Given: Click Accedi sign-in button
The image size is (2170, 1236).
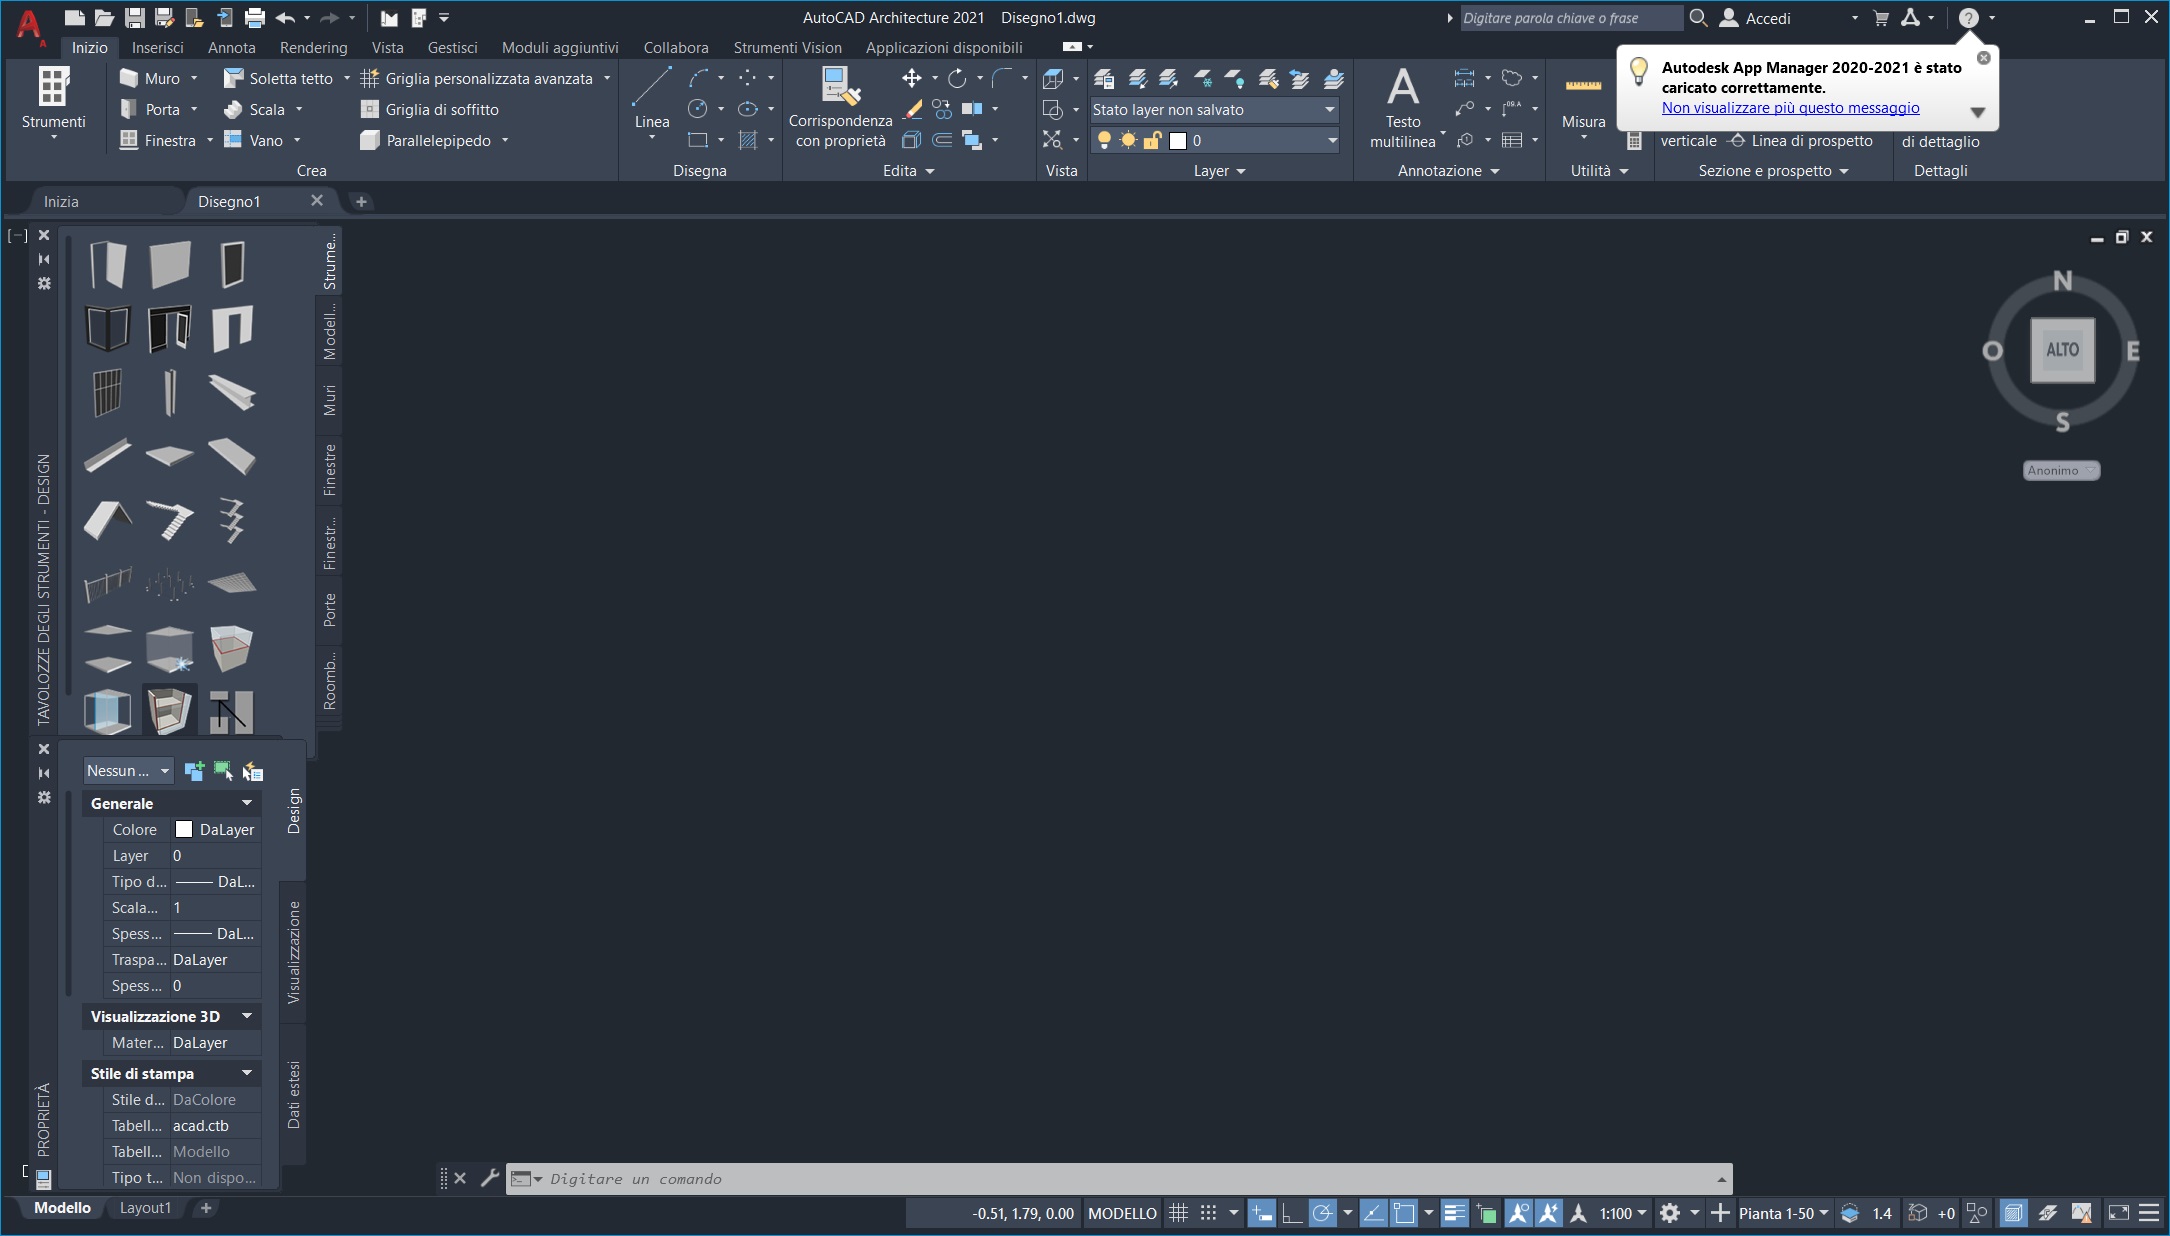Looking at the screenshot, I should point(1767,18).
